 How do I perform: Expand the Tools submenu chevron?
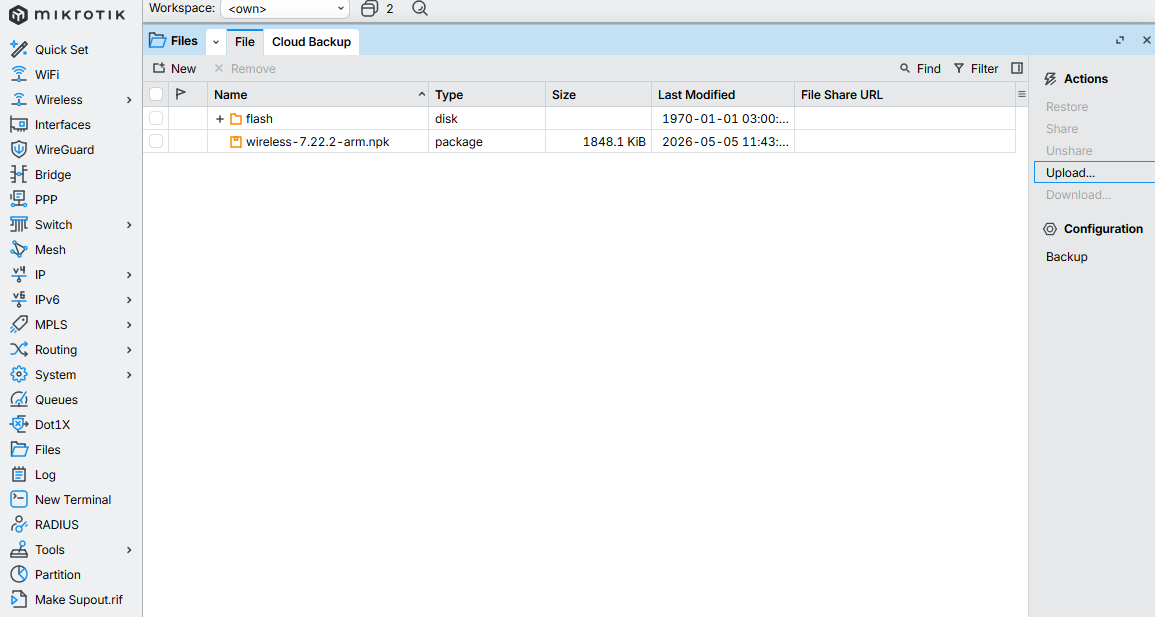pyautogui.click(x=129, y=551)
